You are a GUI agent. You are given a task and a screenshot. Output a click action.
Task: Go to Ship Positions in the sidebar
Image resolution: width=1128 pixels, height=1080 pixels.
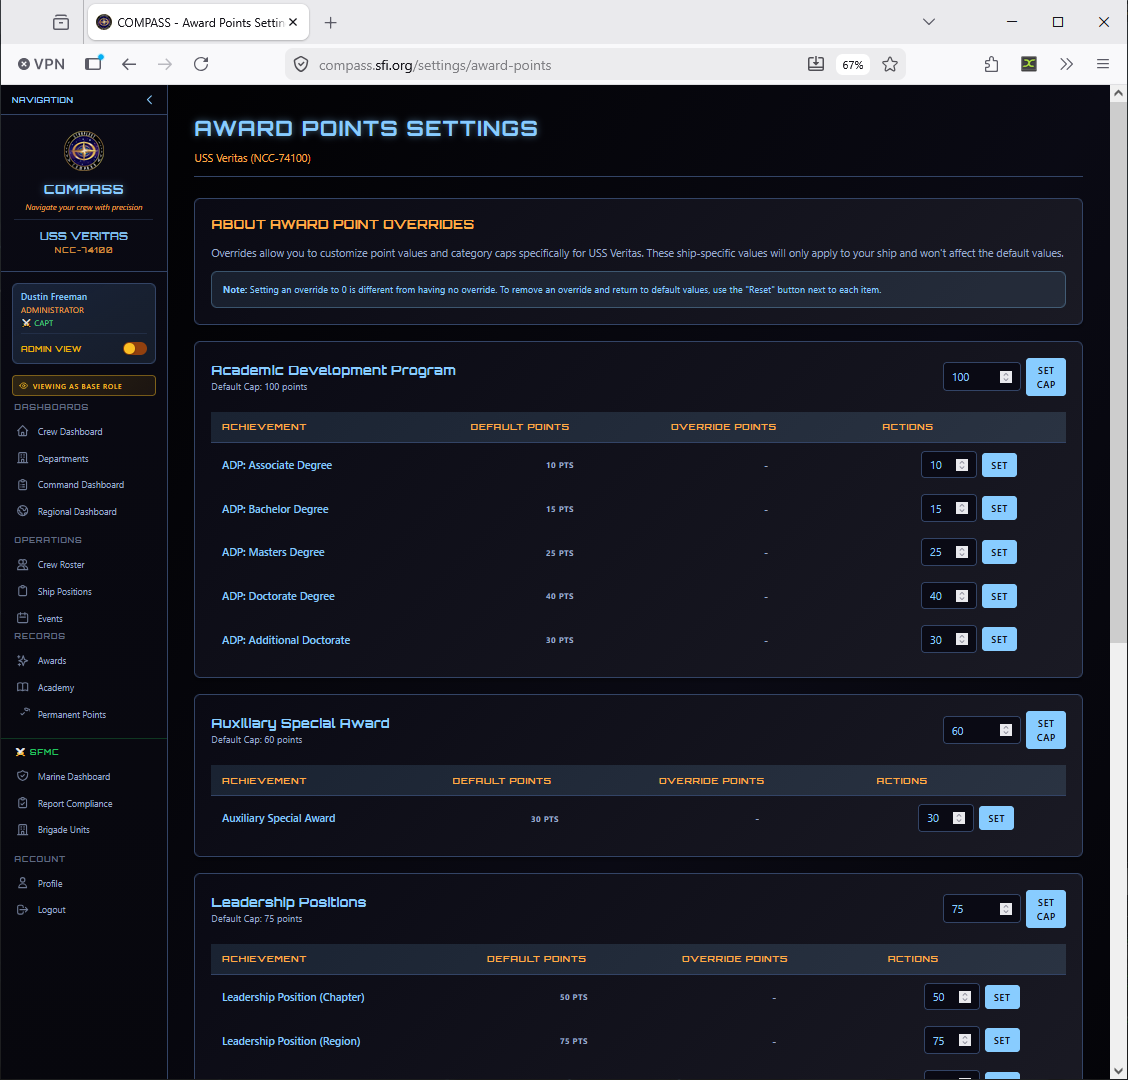(x=65, y=591)
